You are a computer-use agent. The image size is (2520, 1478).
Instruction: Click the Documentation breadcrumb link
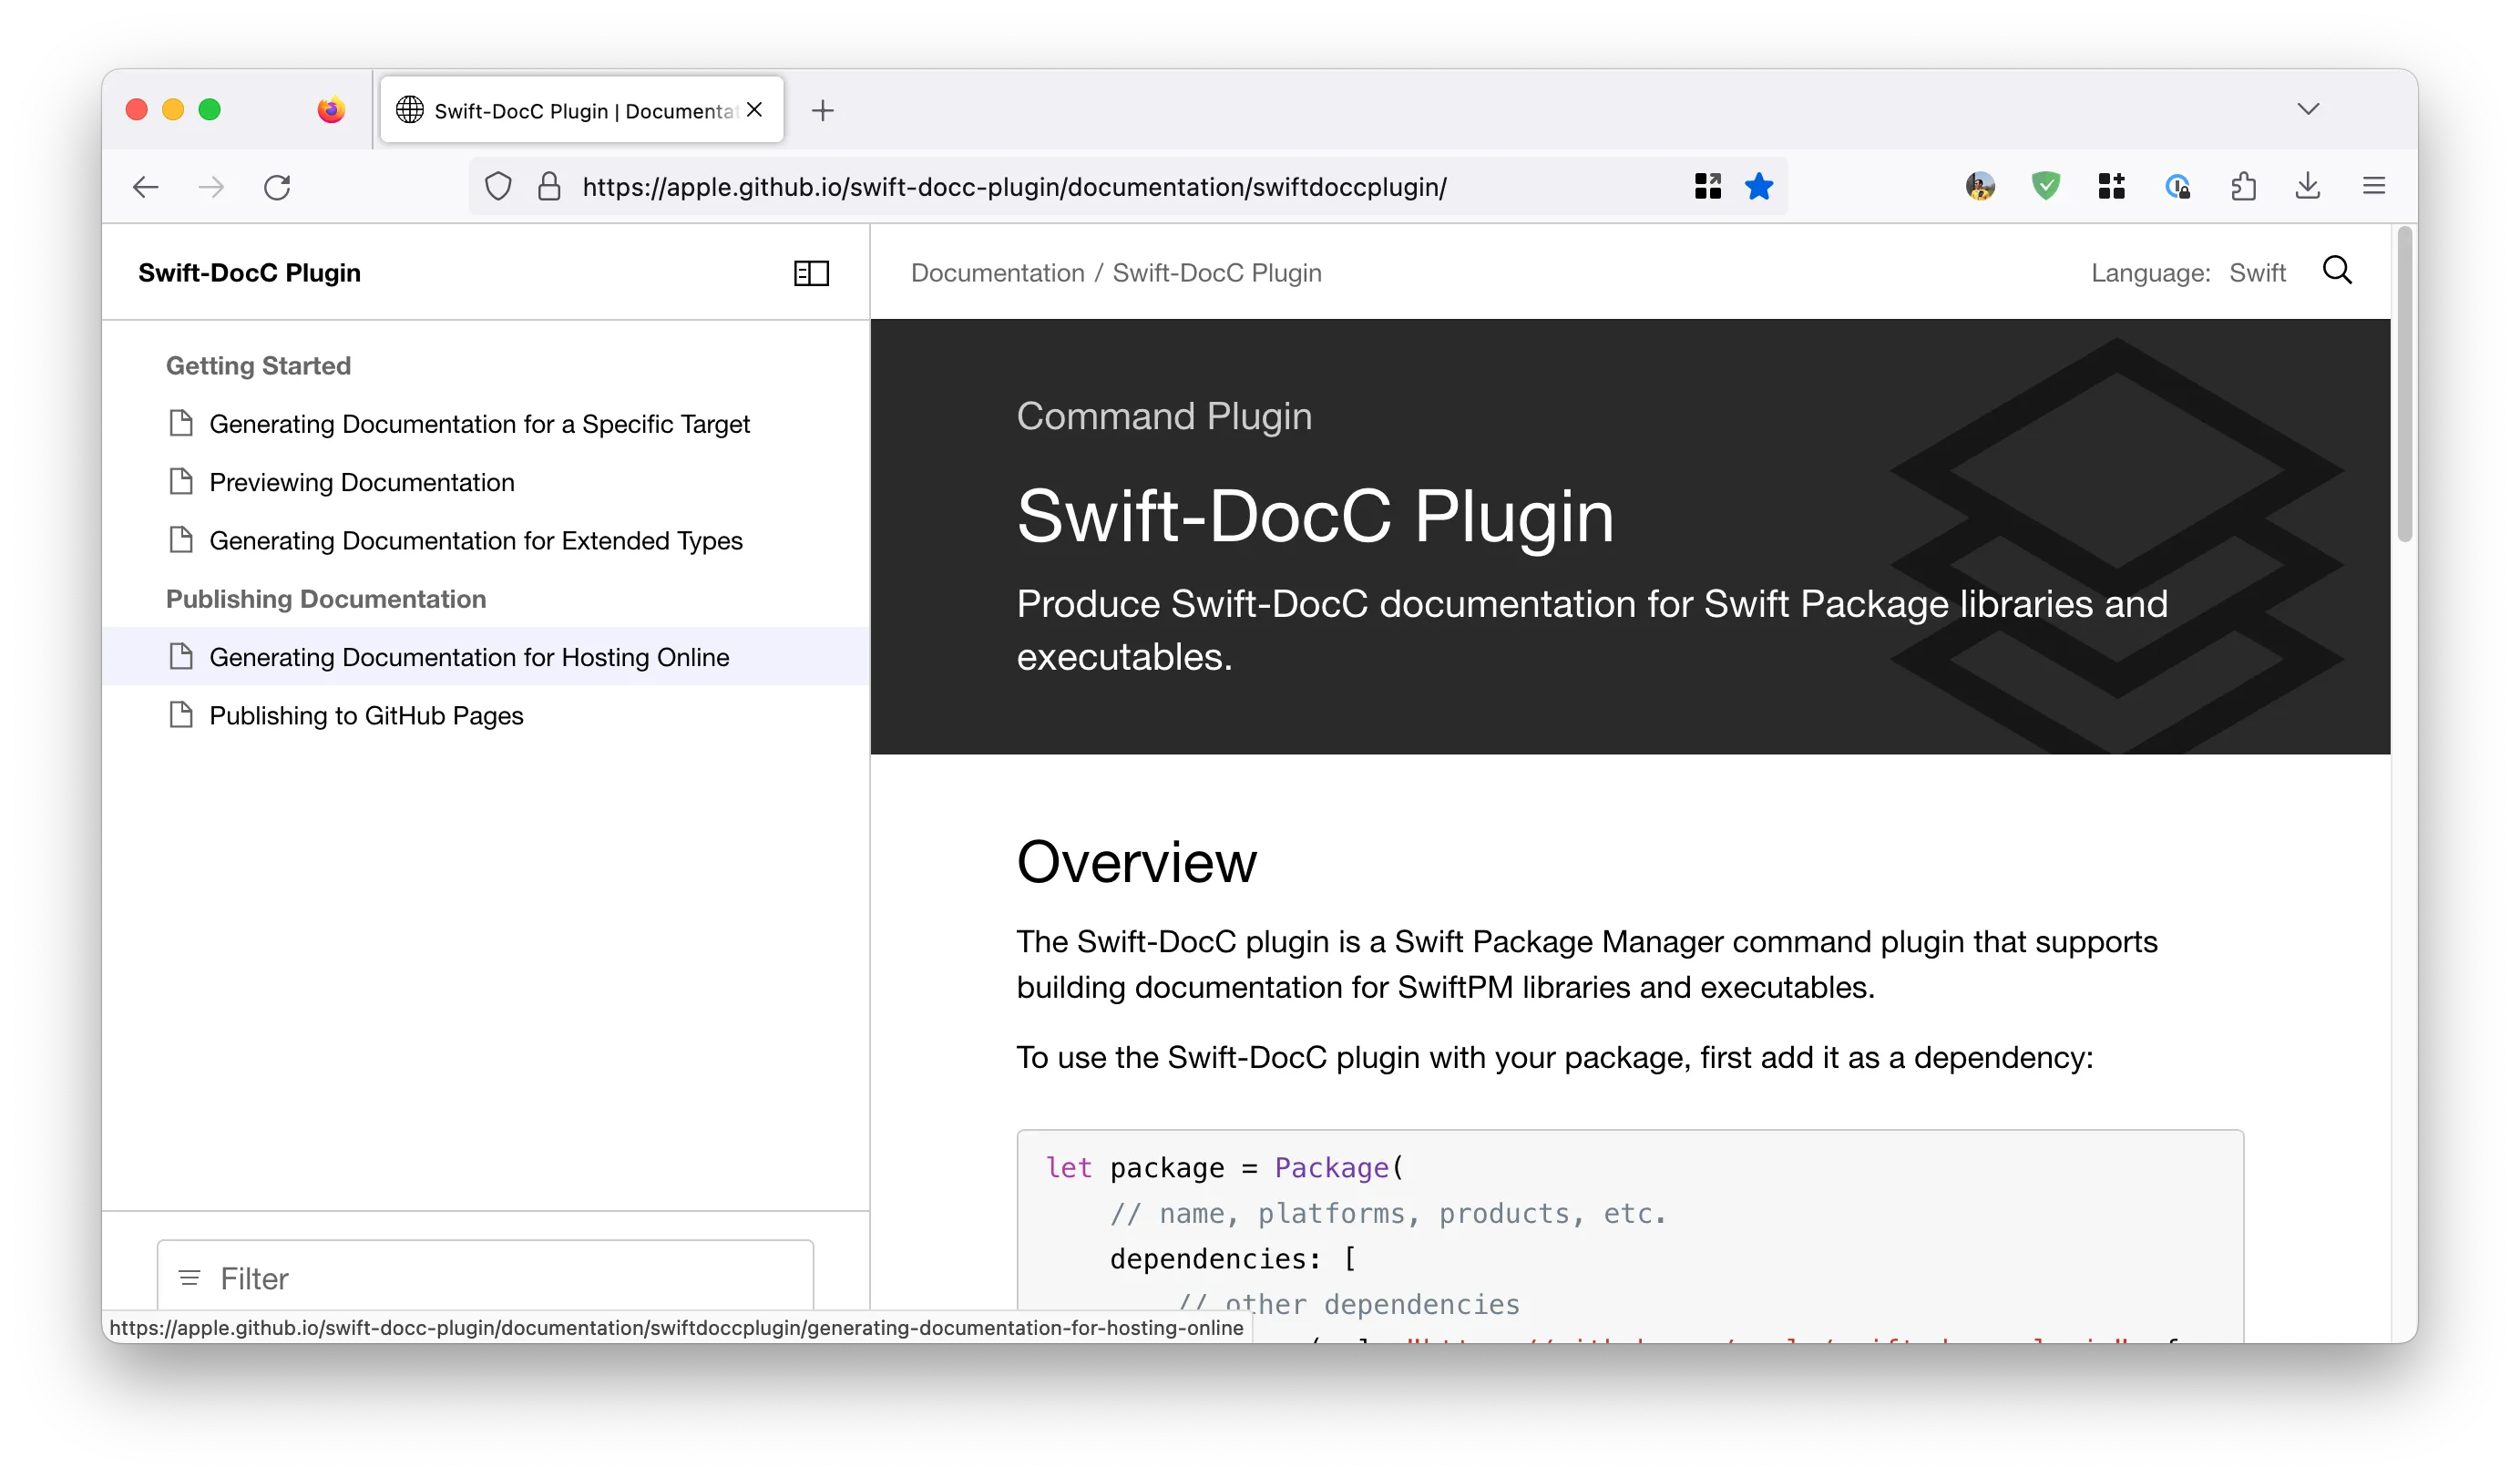click(997, 273)
